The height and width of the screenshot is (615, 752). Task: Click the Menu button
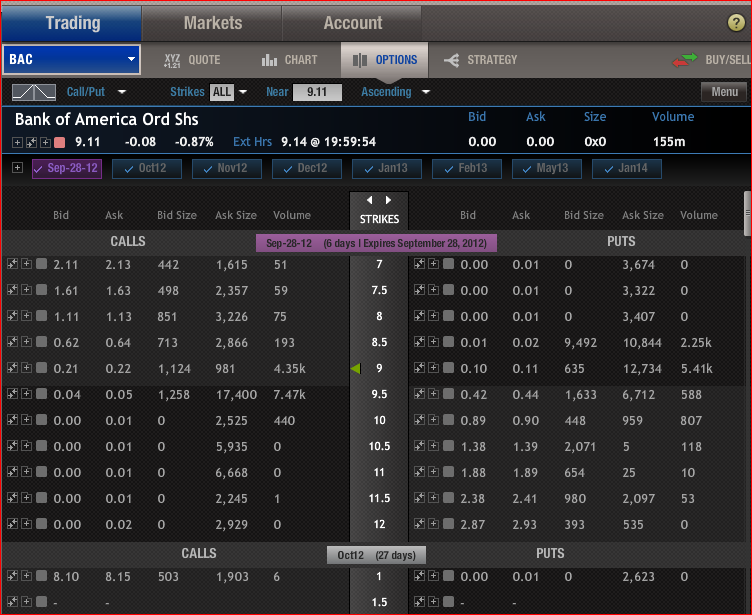pos(724,92)
